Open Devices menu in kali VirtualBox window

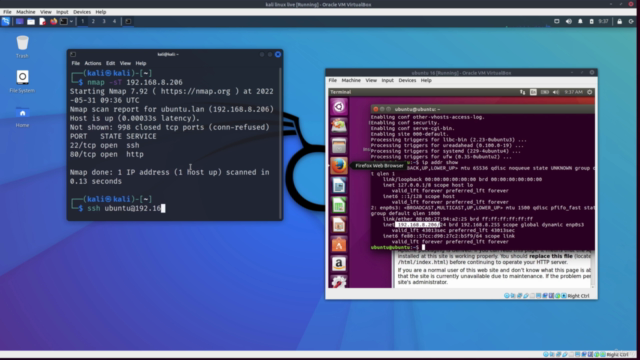click(x=82, y=12)
